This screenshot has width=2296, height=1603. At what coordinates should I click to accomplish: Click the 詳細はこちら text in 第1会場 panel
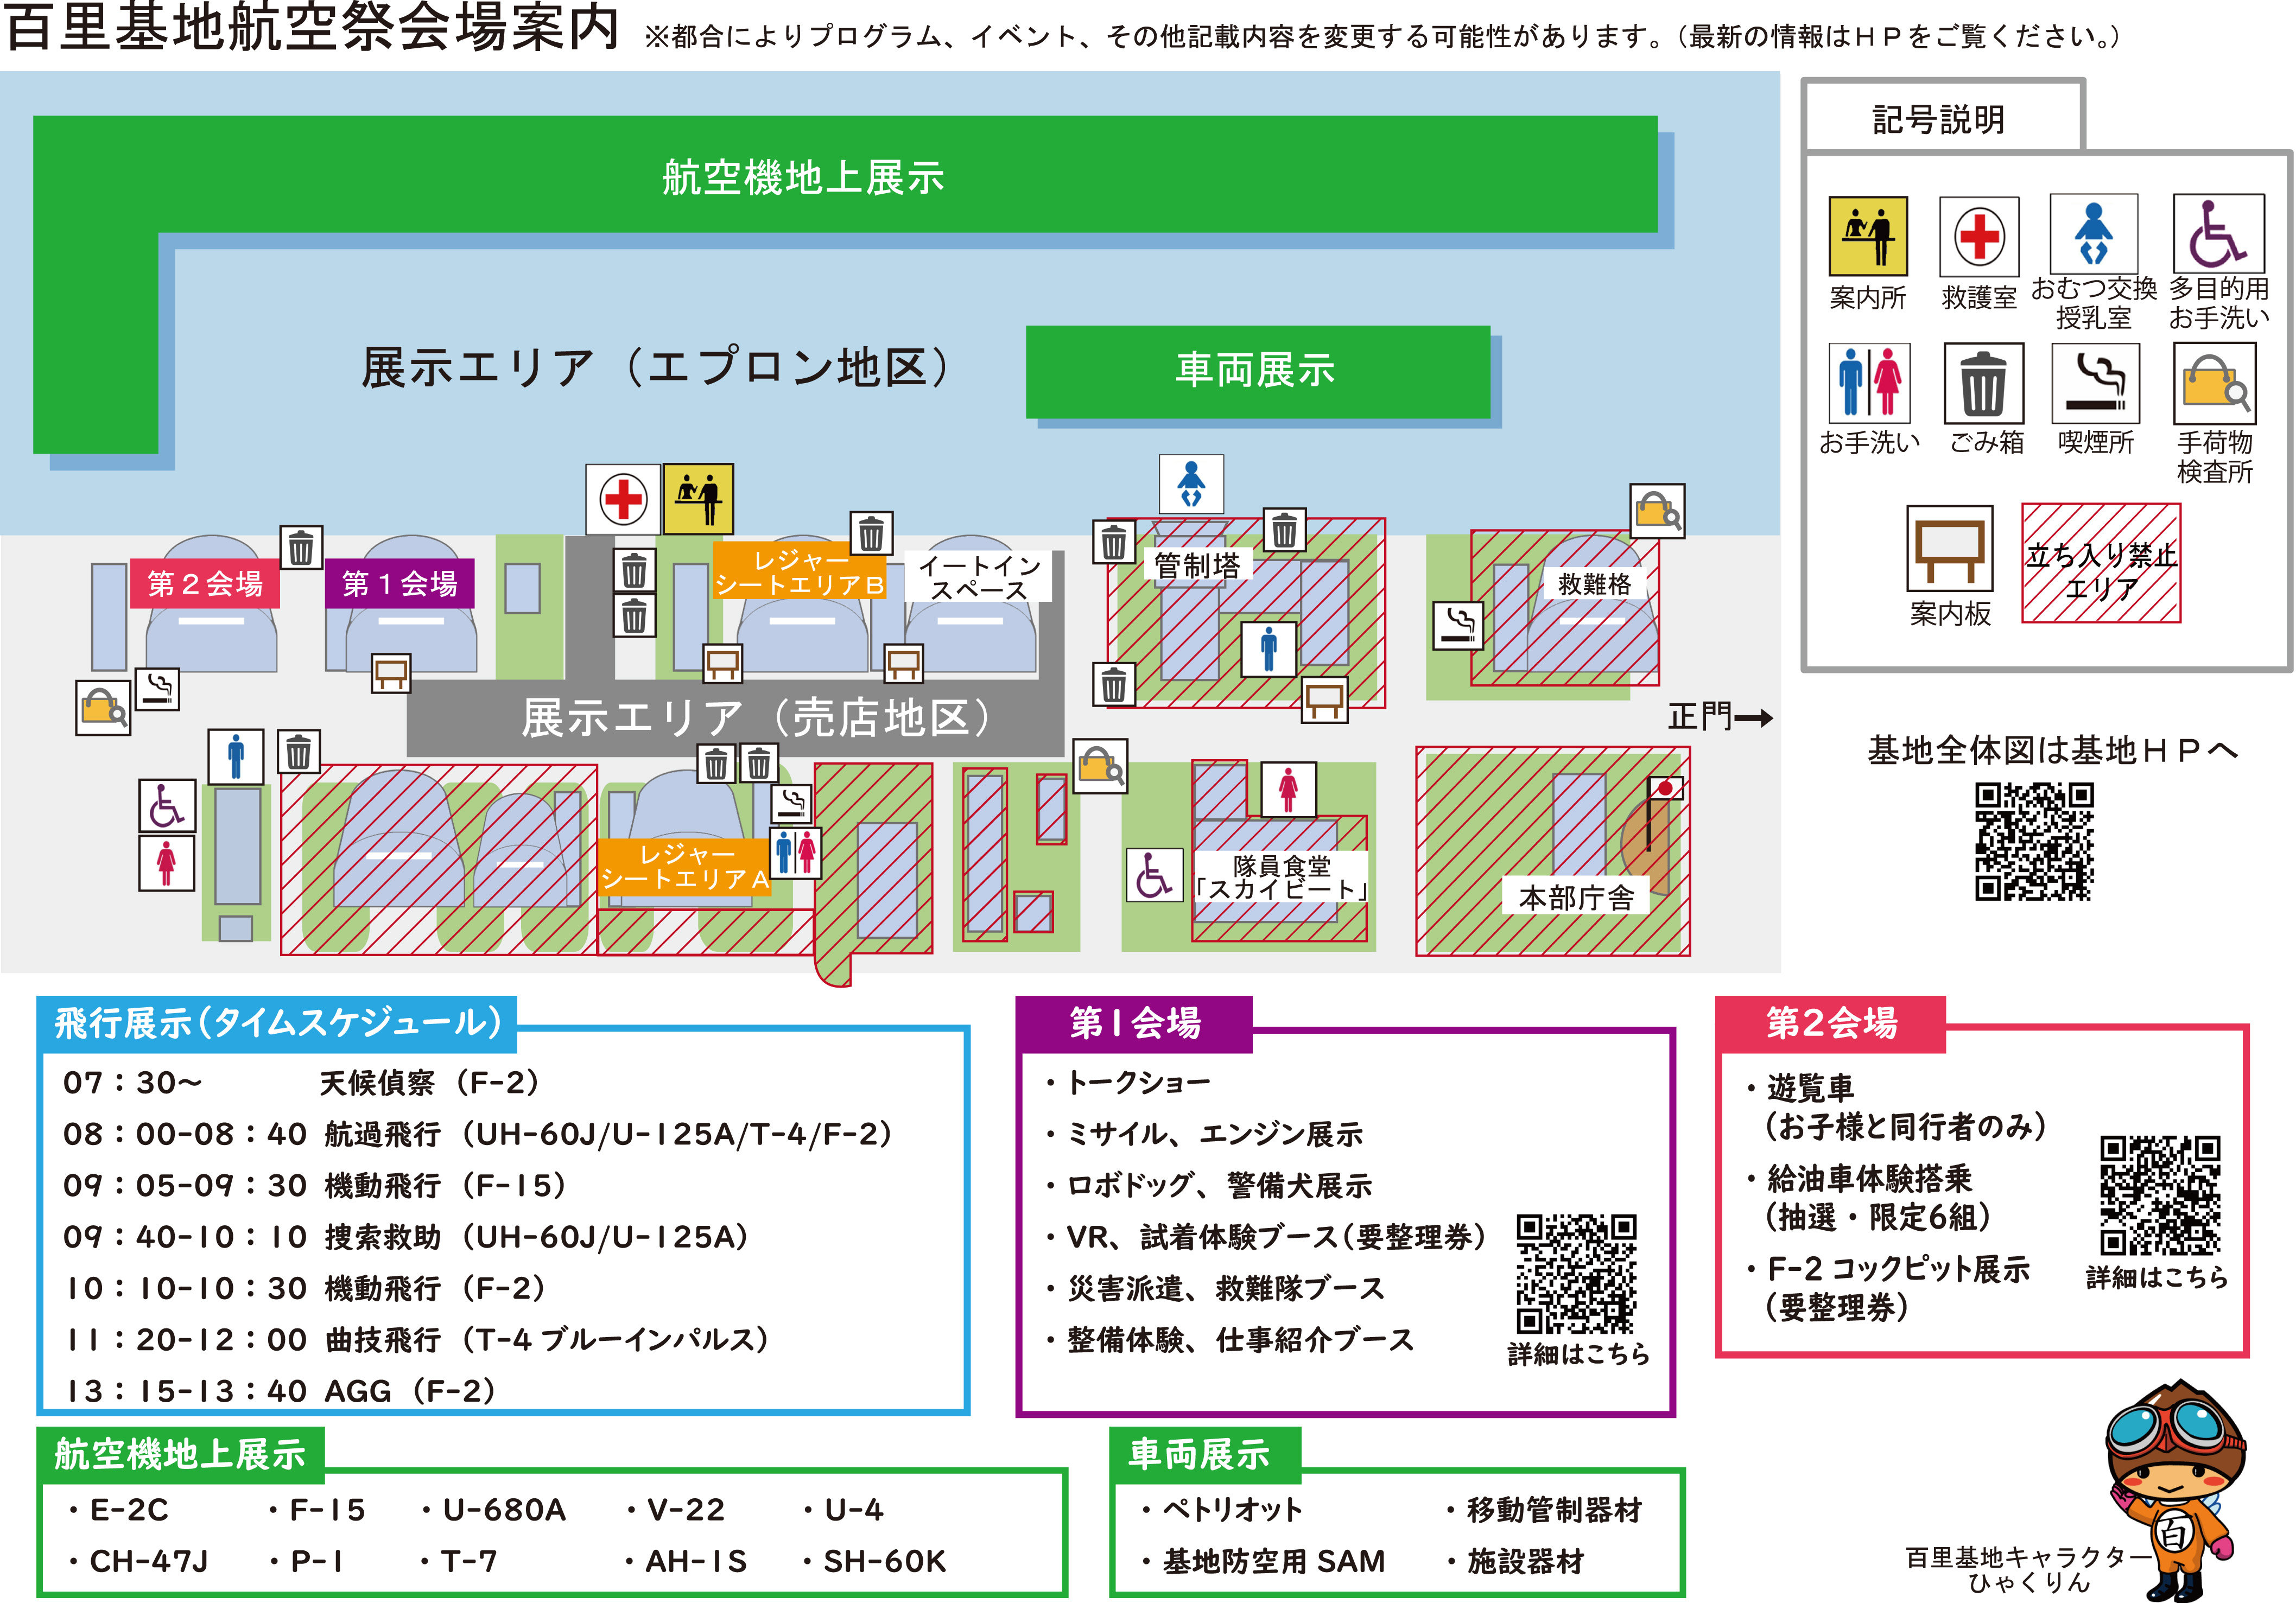click(x=1578, y=1353)
